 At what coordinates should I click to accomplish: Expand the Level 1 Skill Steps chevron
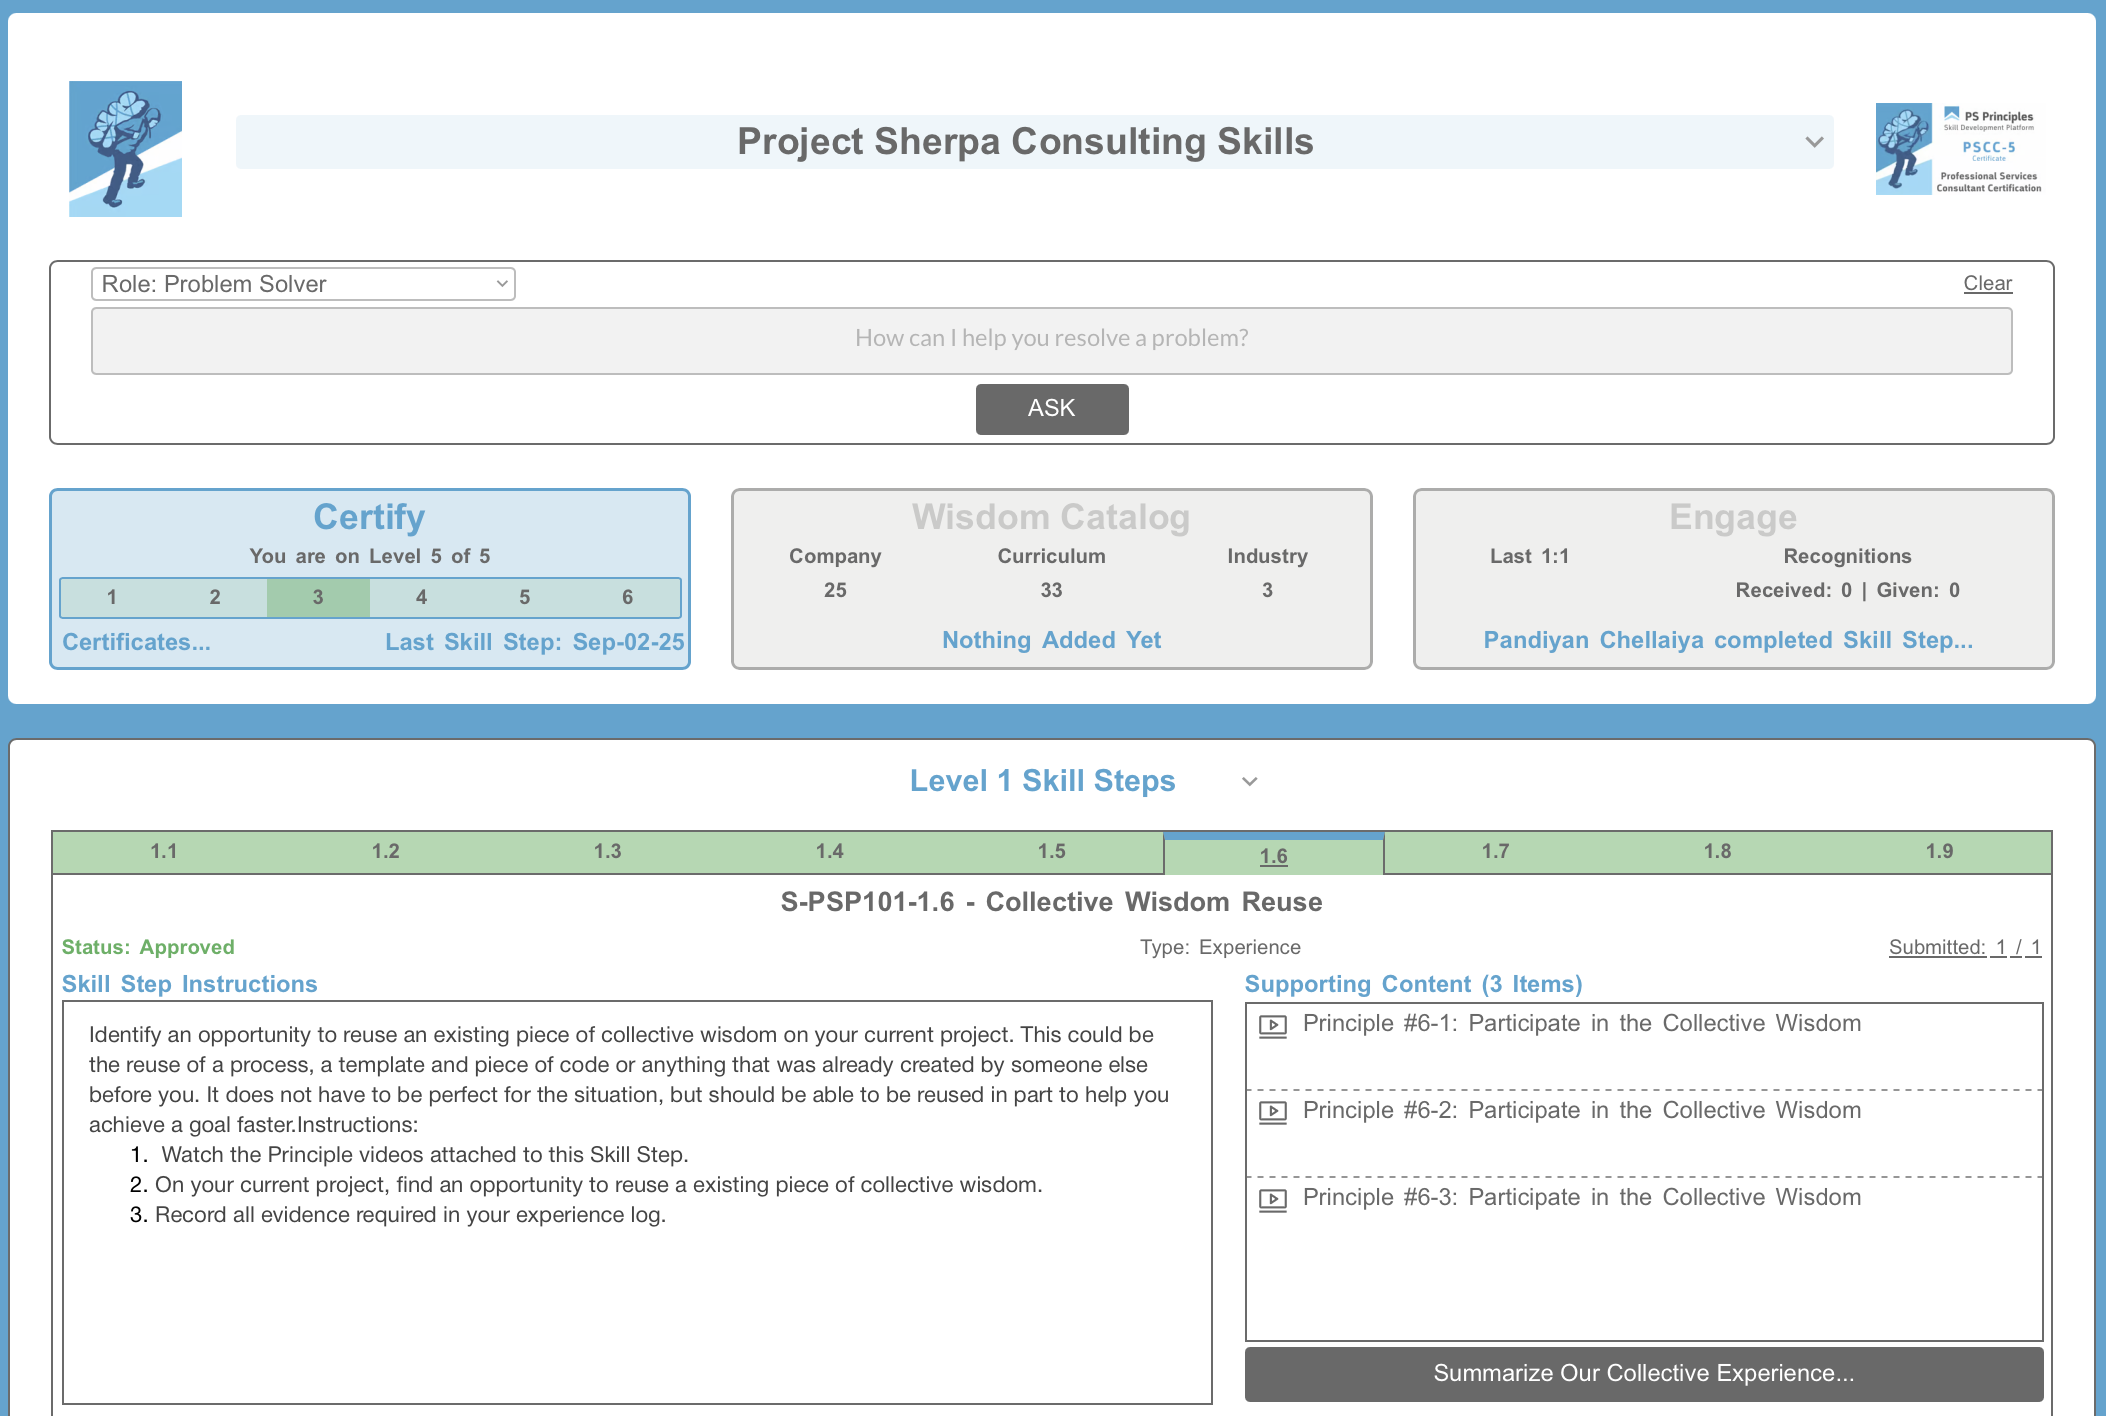pos(1249,782)
